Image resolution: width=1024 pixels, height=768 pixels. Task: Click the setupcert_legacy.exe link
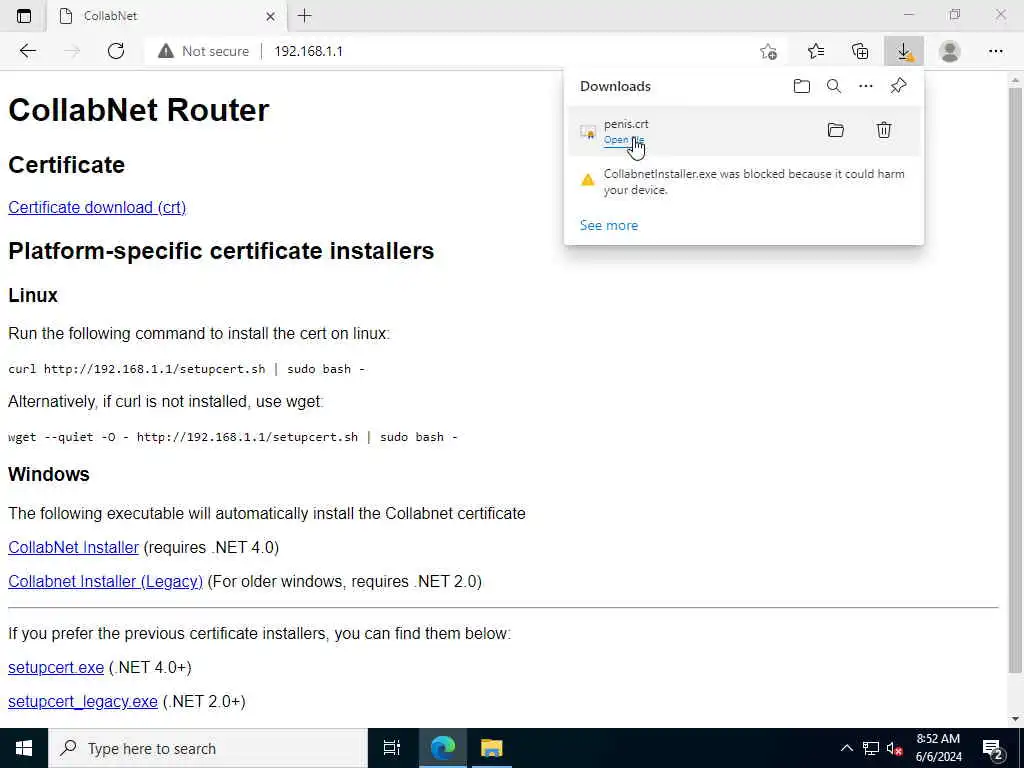[83, 701]
